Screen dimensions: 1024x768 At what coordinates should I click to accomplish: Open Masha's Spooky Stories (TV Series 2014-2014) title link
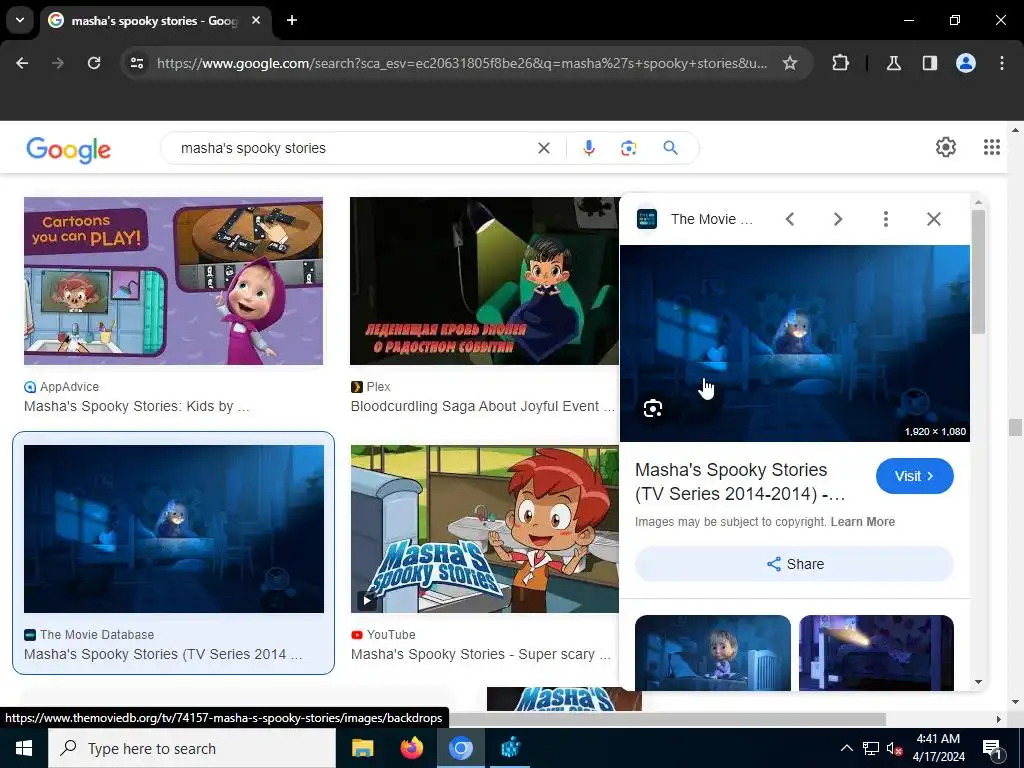click(741, 482)
